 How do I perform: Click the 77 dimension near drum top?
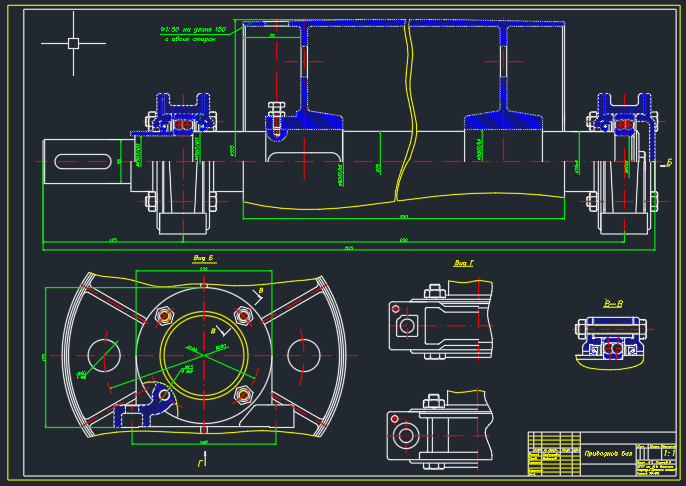pos(272,35)
